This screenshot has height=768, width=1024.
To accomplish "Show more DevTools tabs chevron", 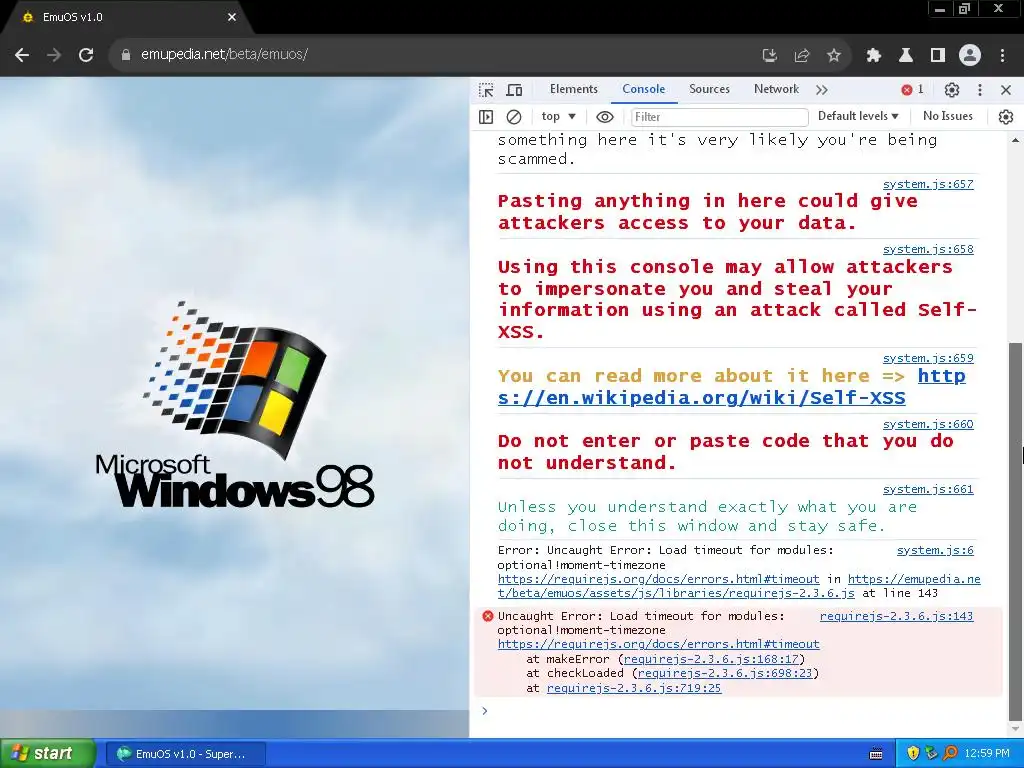I will 822,90.
